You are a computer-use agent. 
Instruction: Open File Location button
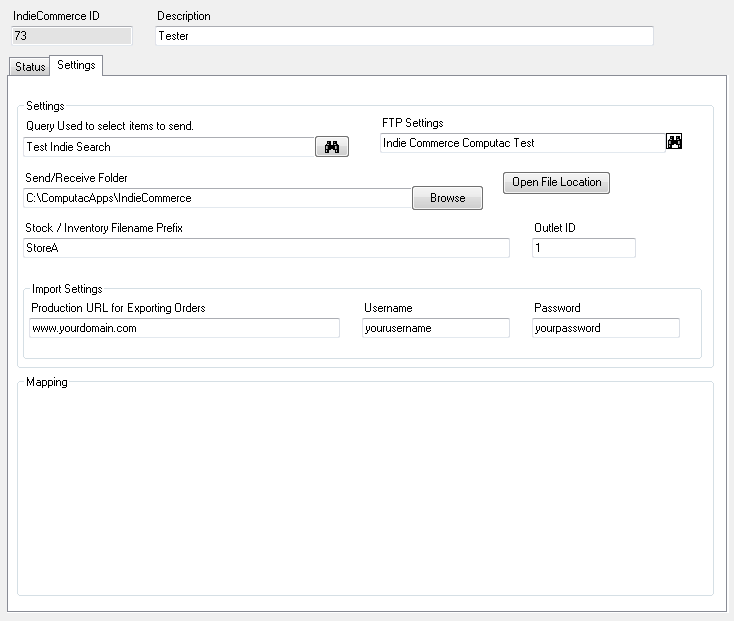tap(557, 183)
